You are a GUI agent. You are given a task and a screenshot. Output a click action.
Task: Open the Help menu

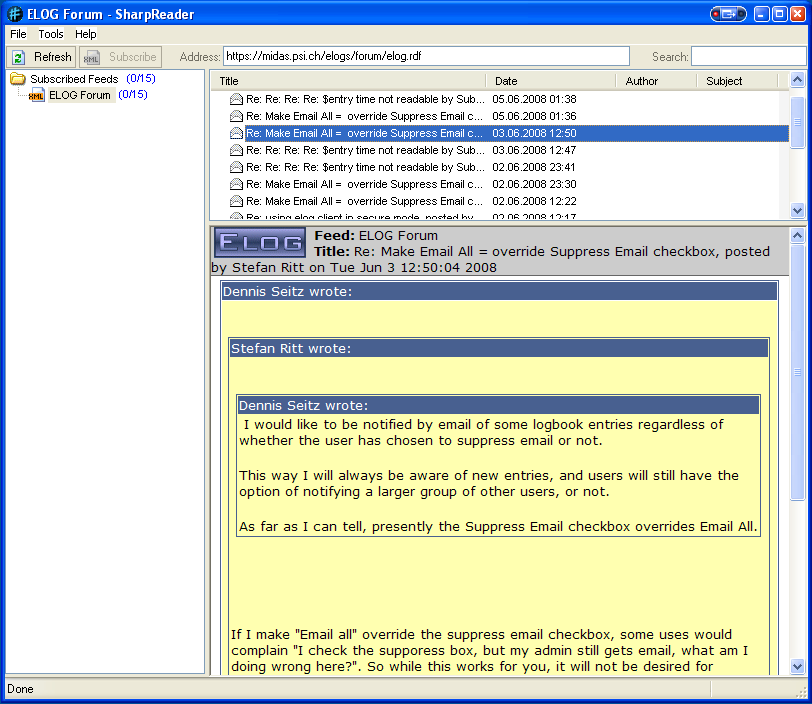85,34
